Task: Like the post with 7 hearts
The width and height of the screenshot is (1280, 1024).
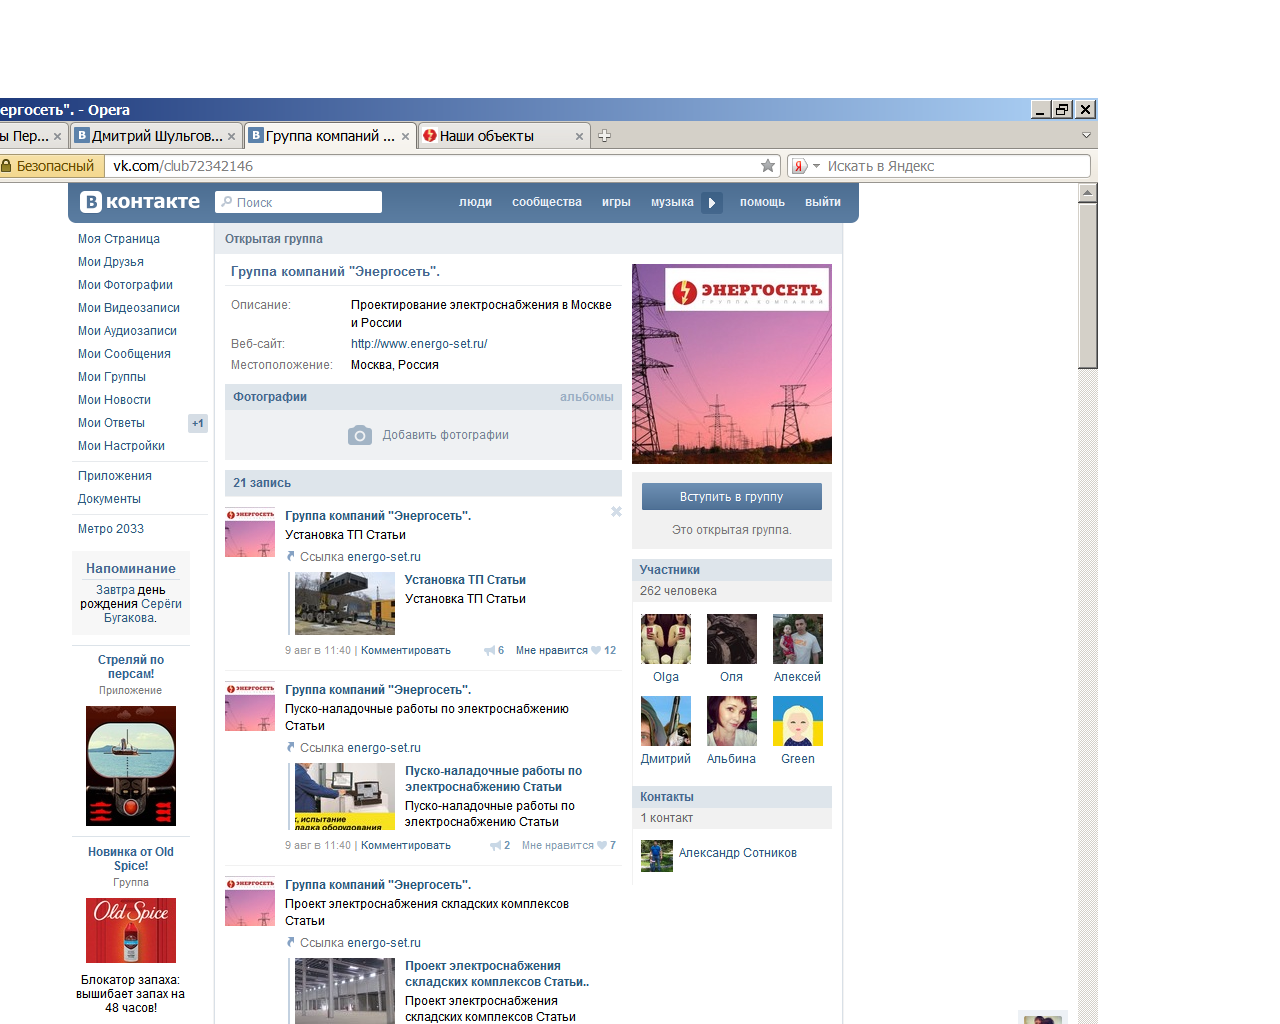Action: 606,846
